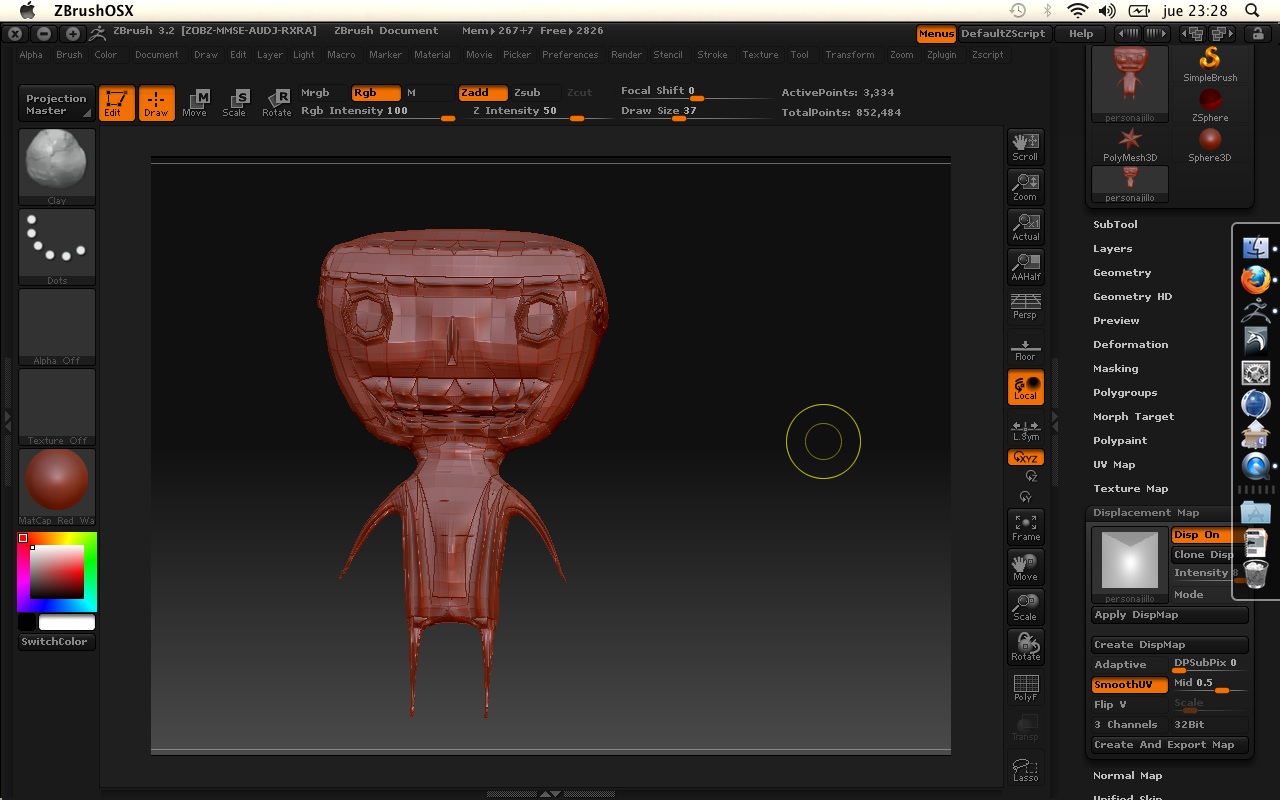This screenshot has width=1280, height=800.
Task: Select the Draw mode button
Action: tap(156, 102)
